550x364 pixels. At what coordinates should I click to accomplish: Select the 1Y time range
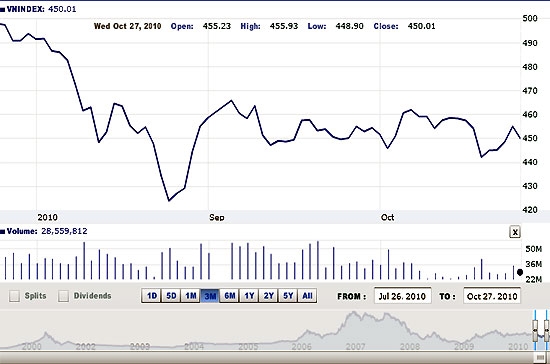[x=249, y=296]
